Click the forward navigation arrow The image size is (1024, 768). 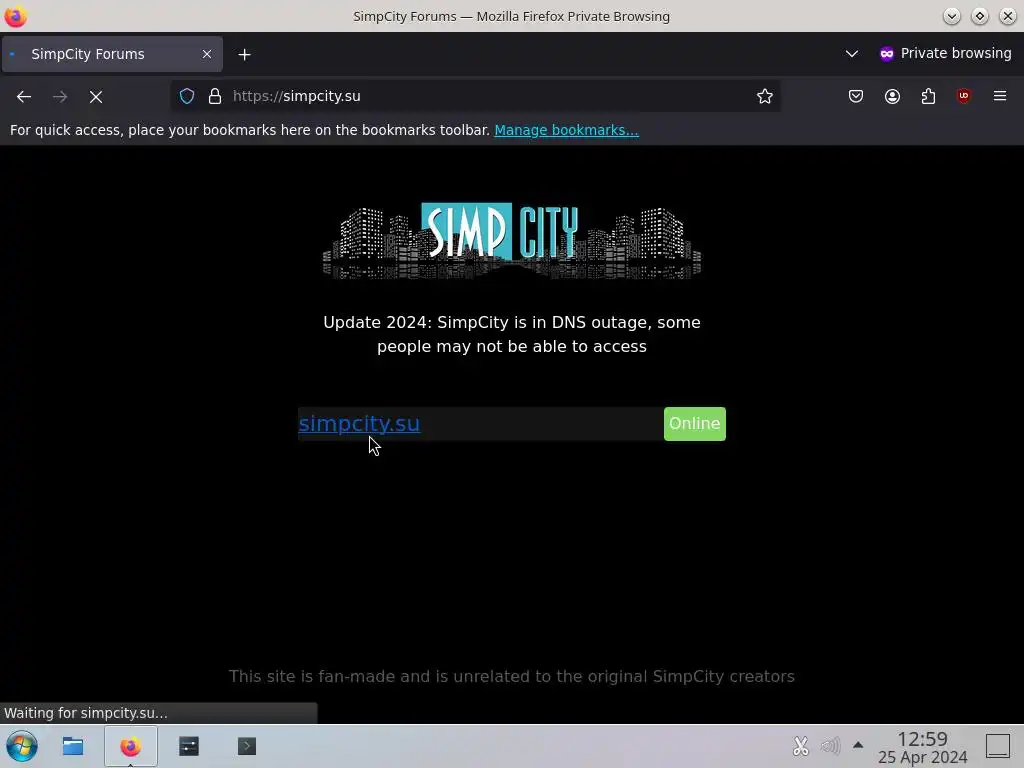pyautogui.click(x=60, y=97)
